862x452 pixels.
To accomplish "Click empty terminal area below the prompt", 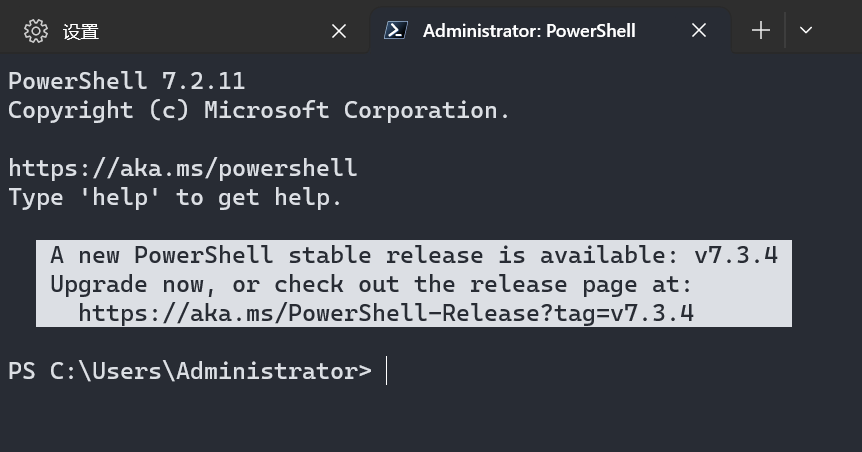I will coord(430,420).
